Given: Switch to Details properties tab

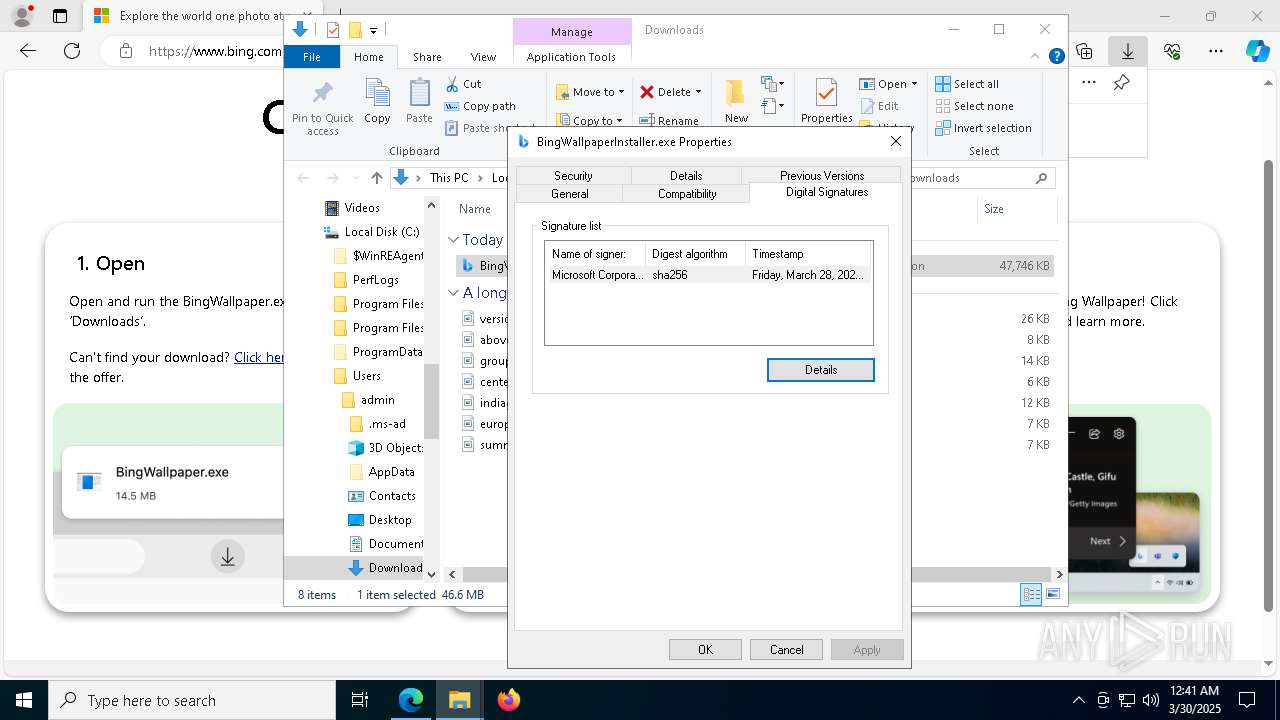Looking at the screenshot, I should pyautogui.click(x=686, y=175).
